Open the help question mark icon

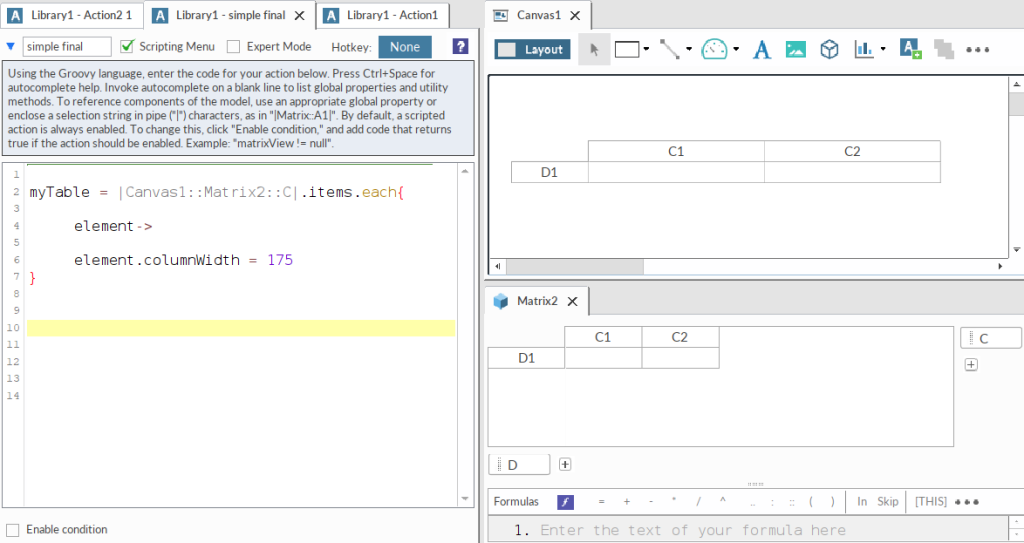click(x=460, y=47)
